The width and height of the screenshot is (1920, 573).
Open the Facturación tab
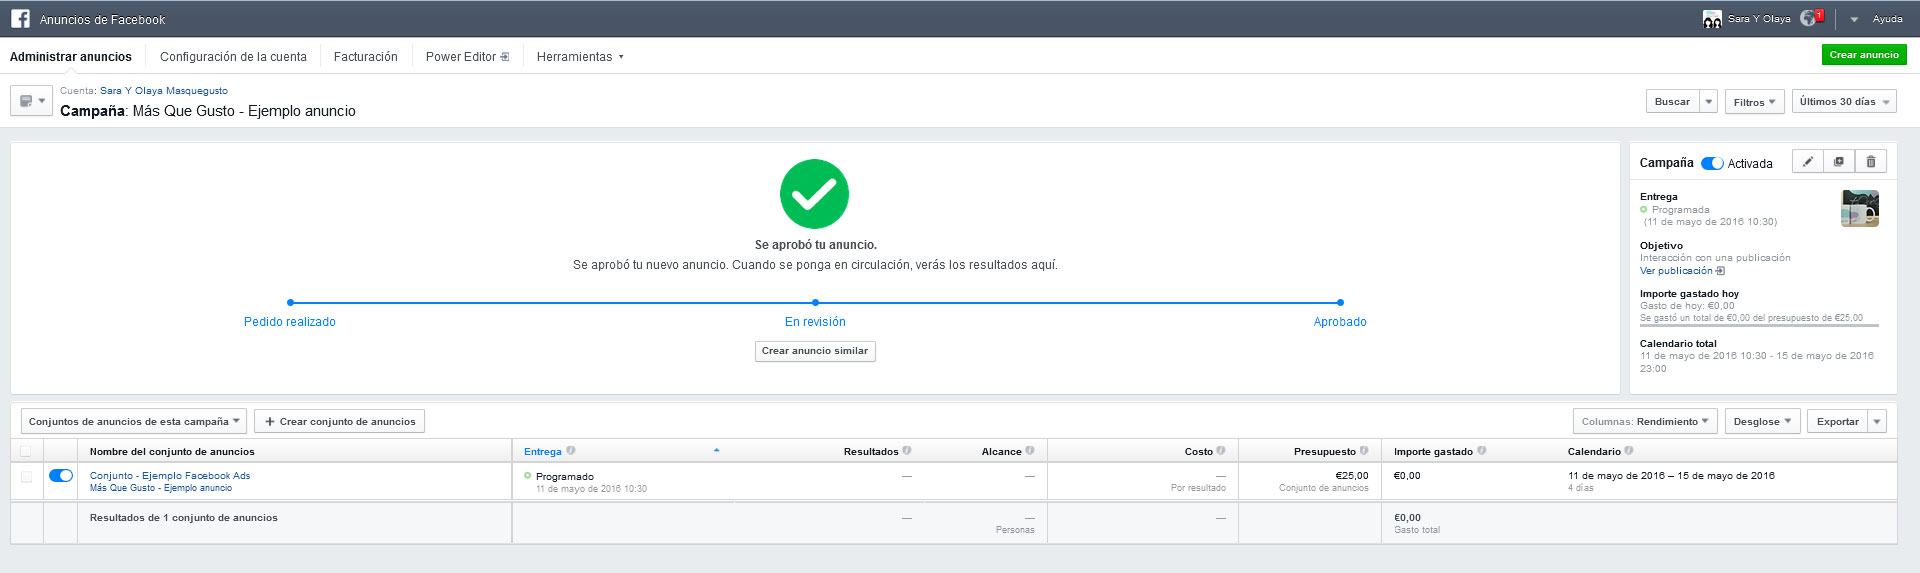365,57
